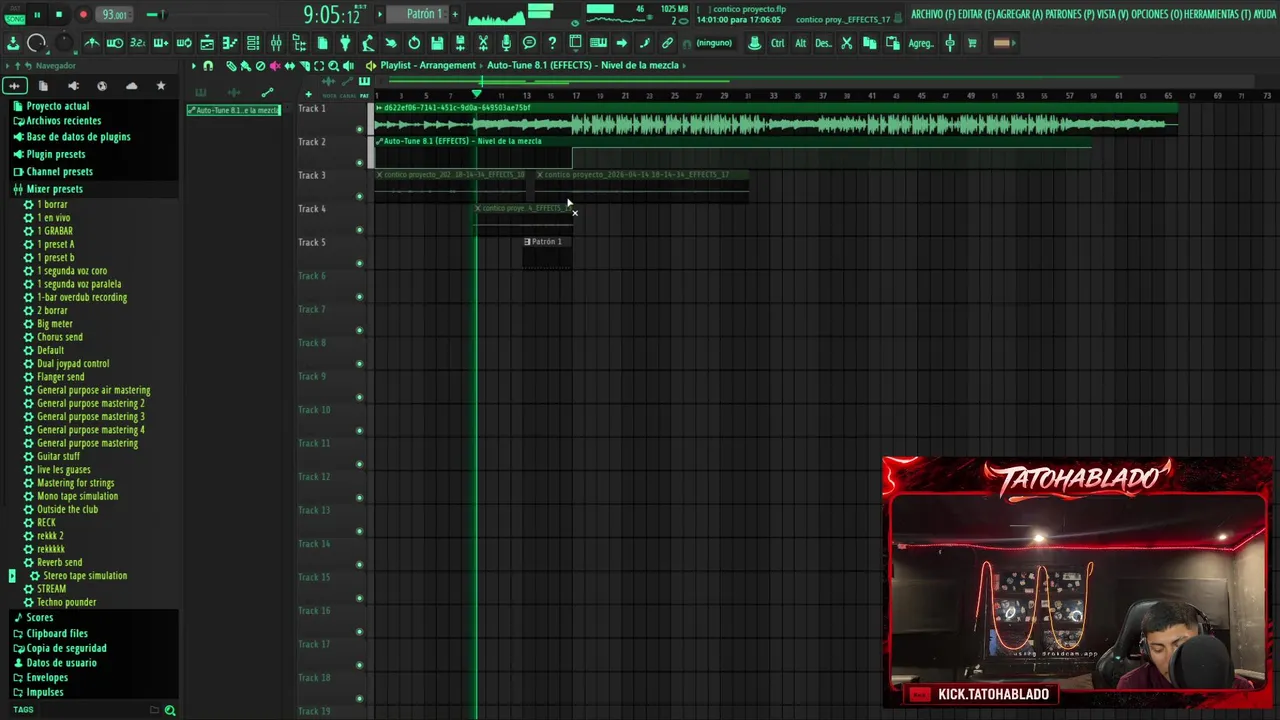Click the metronome toggle icon
This screenshot has width=1280, height=720.
pyautogui.click(x=91, y=43)
